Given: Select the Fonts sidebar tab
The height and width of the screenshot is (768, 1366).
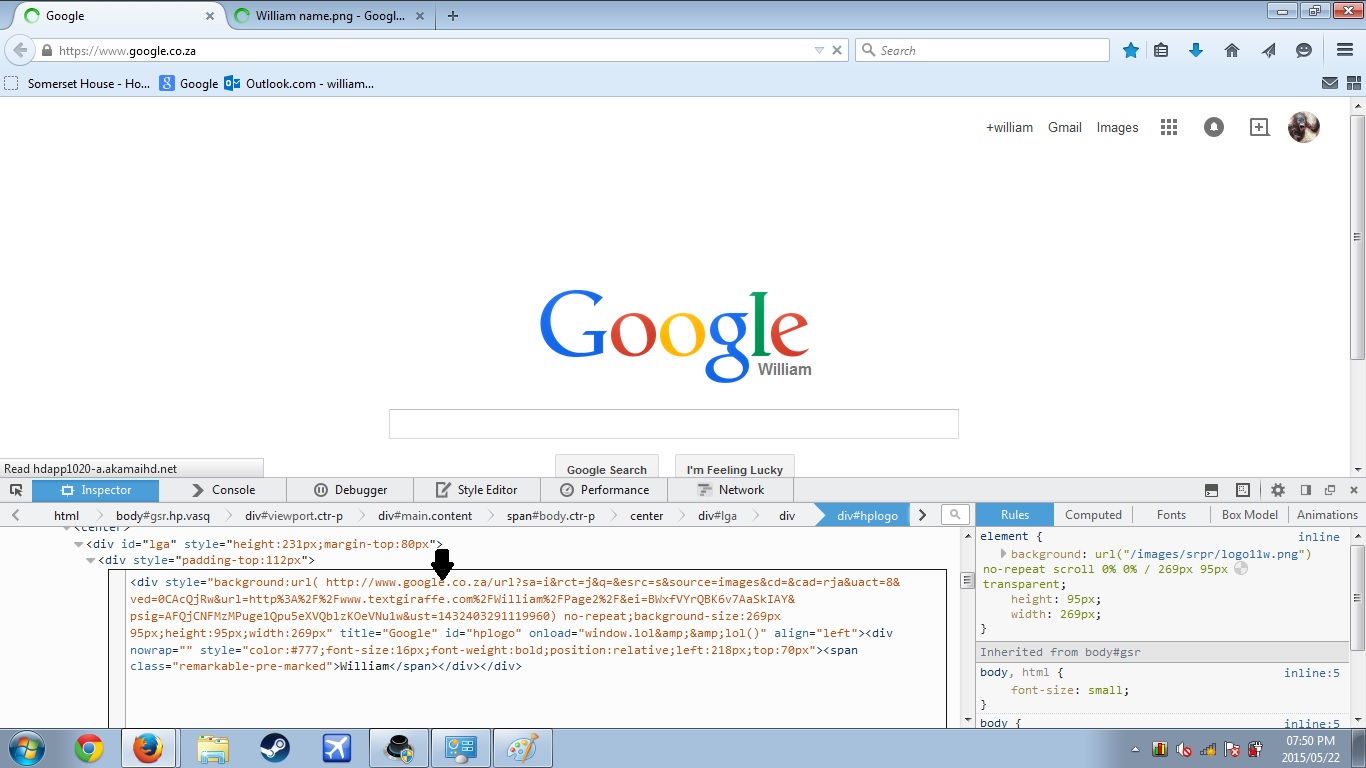Looking at the screenshot, I should point(1171,515).
